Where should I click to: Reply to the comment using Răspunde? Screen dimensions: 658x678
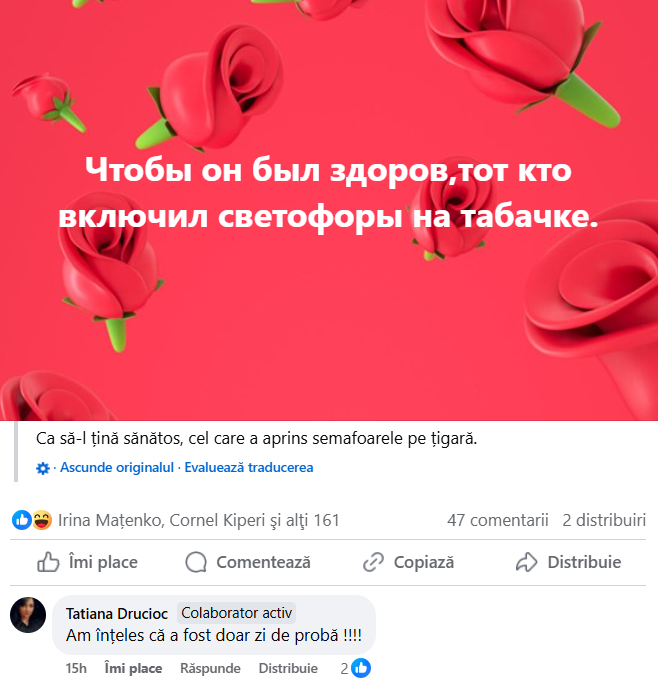[210, 668]
